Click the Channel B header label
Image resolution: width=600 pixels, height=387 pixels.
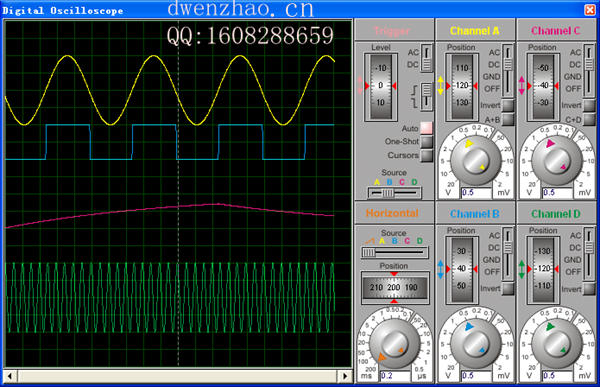[x=475, y=214]
